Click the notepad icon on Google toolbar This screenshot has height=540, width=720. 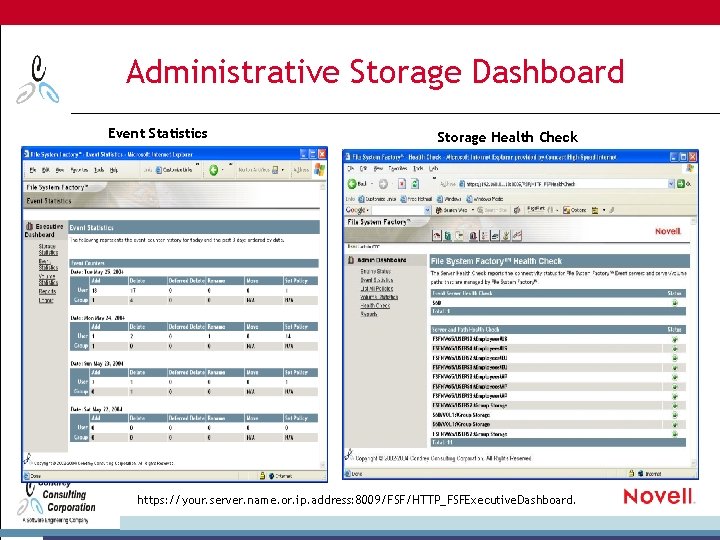[595, 210]
